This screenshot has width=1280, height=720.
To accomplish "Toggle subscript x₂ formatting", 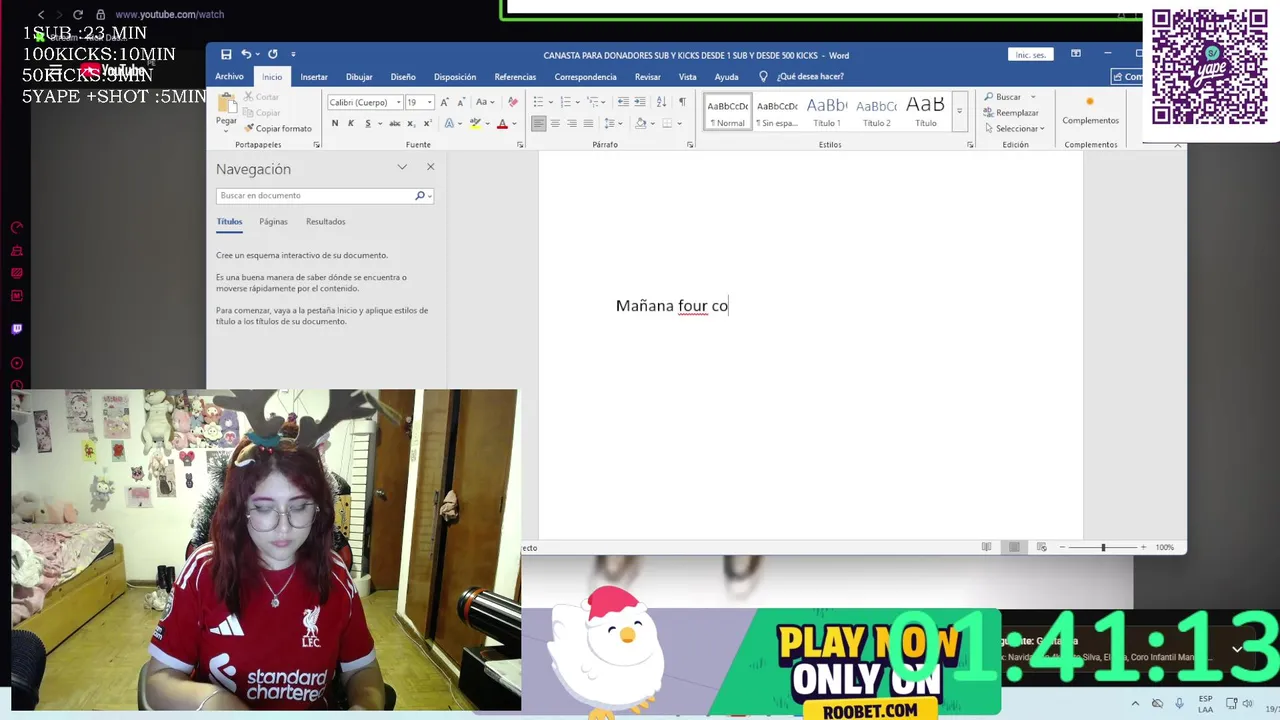I will coord(411,123).
